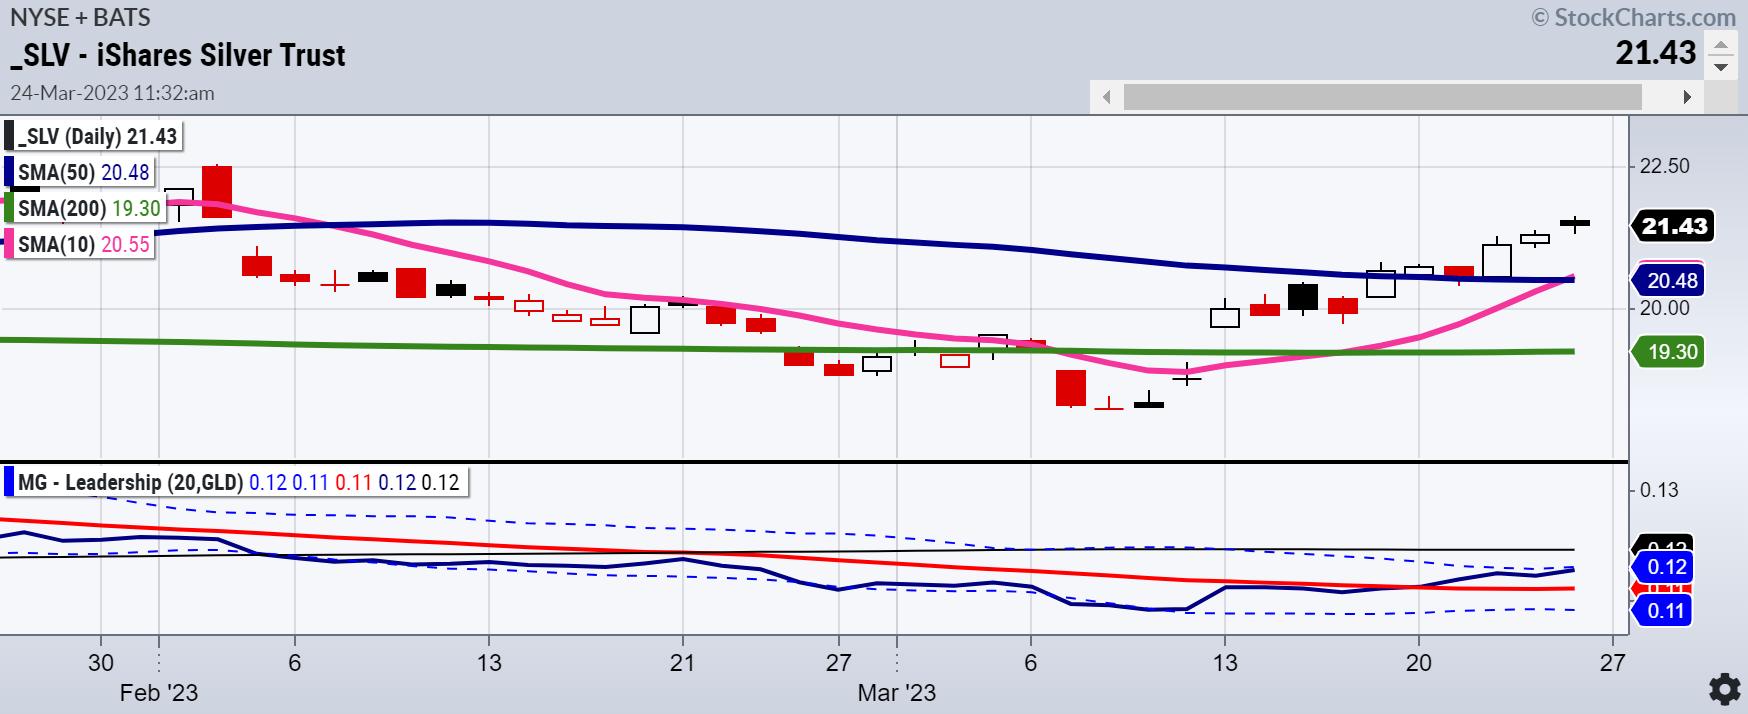Click the down arrow beside the 21.43 price
Image resolution: width=1748 pixels, height=714 pixels.
[1721, 67]
